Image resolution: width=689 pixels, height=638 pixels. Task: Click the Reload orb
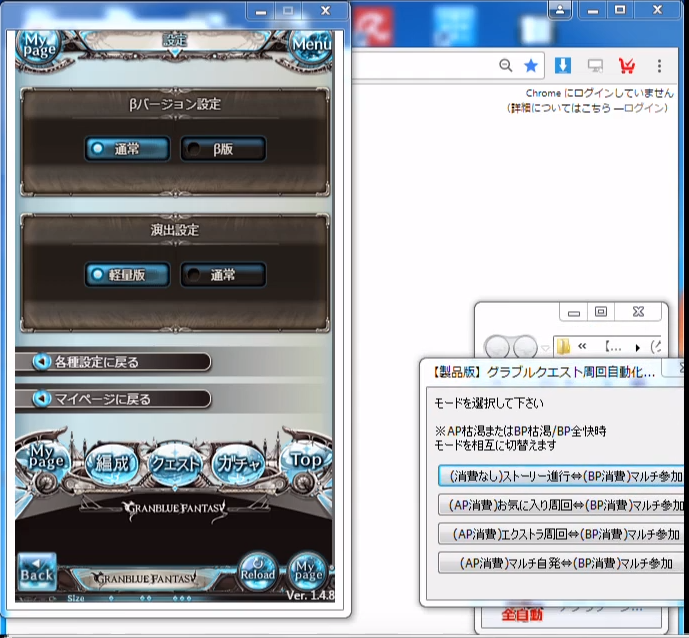[258, 572]
